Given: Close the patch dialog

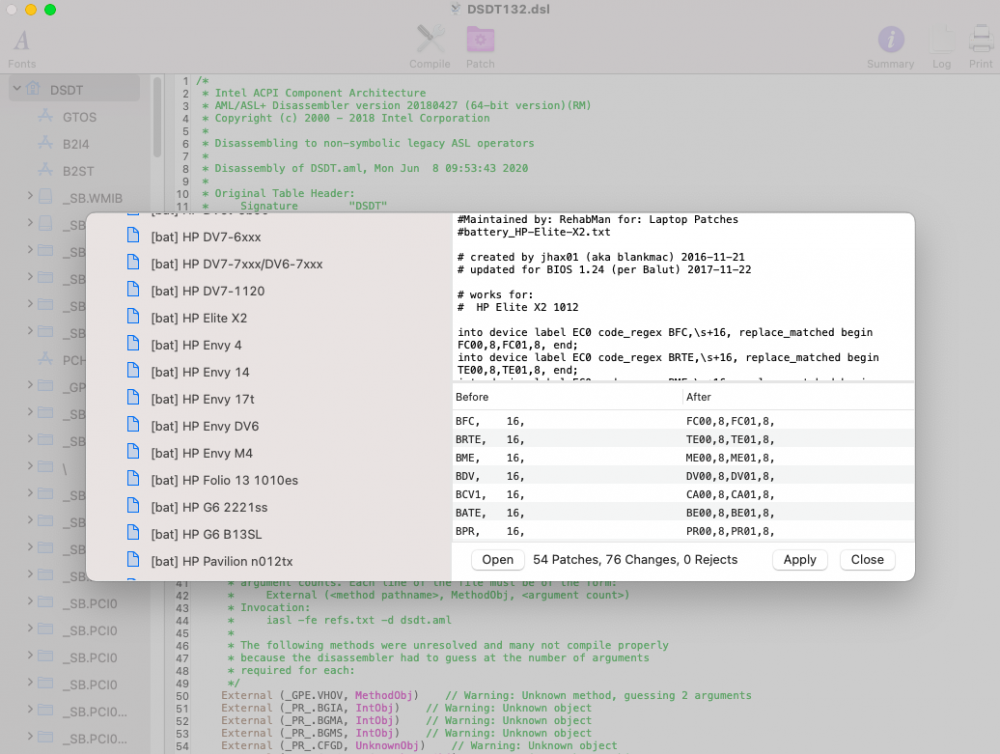Looking at the screenshot, I should pos(867,559).
